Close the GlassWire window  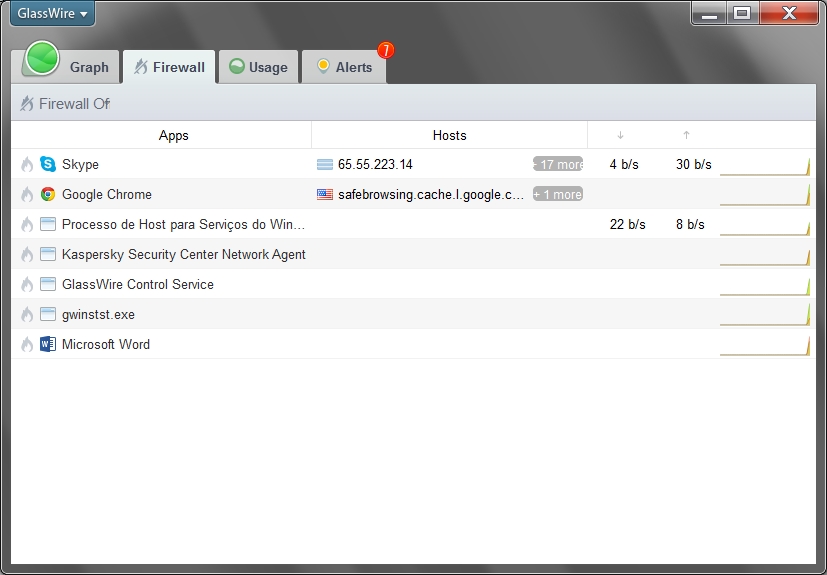[x=789, y=13]
